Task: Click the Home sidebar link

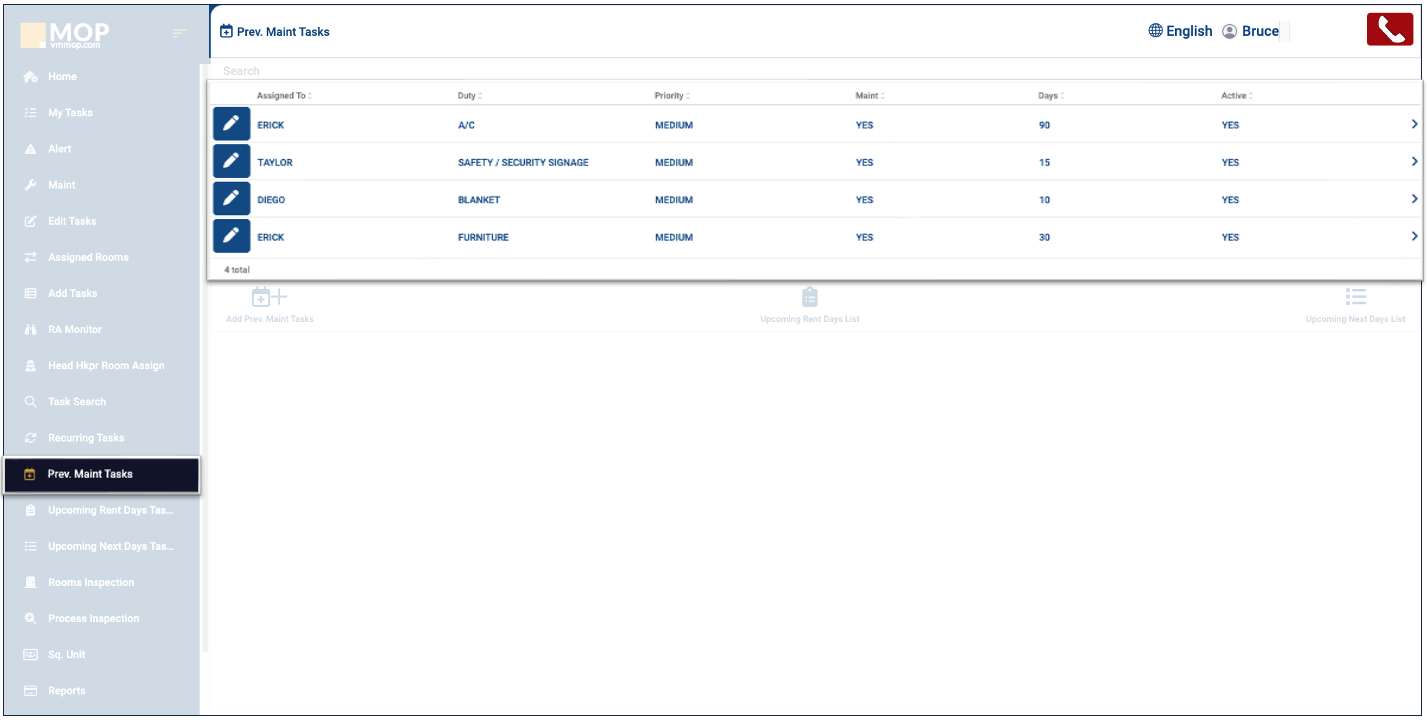Action: [62, 77]
